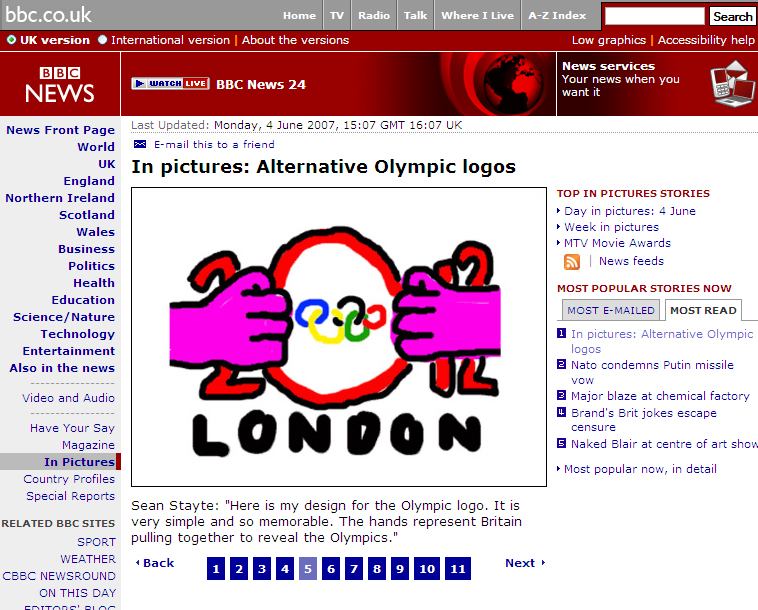The image size is (758, 610).
Task: Open Brand's Brit jokes escape censure
Action: [x=643, y=420]
